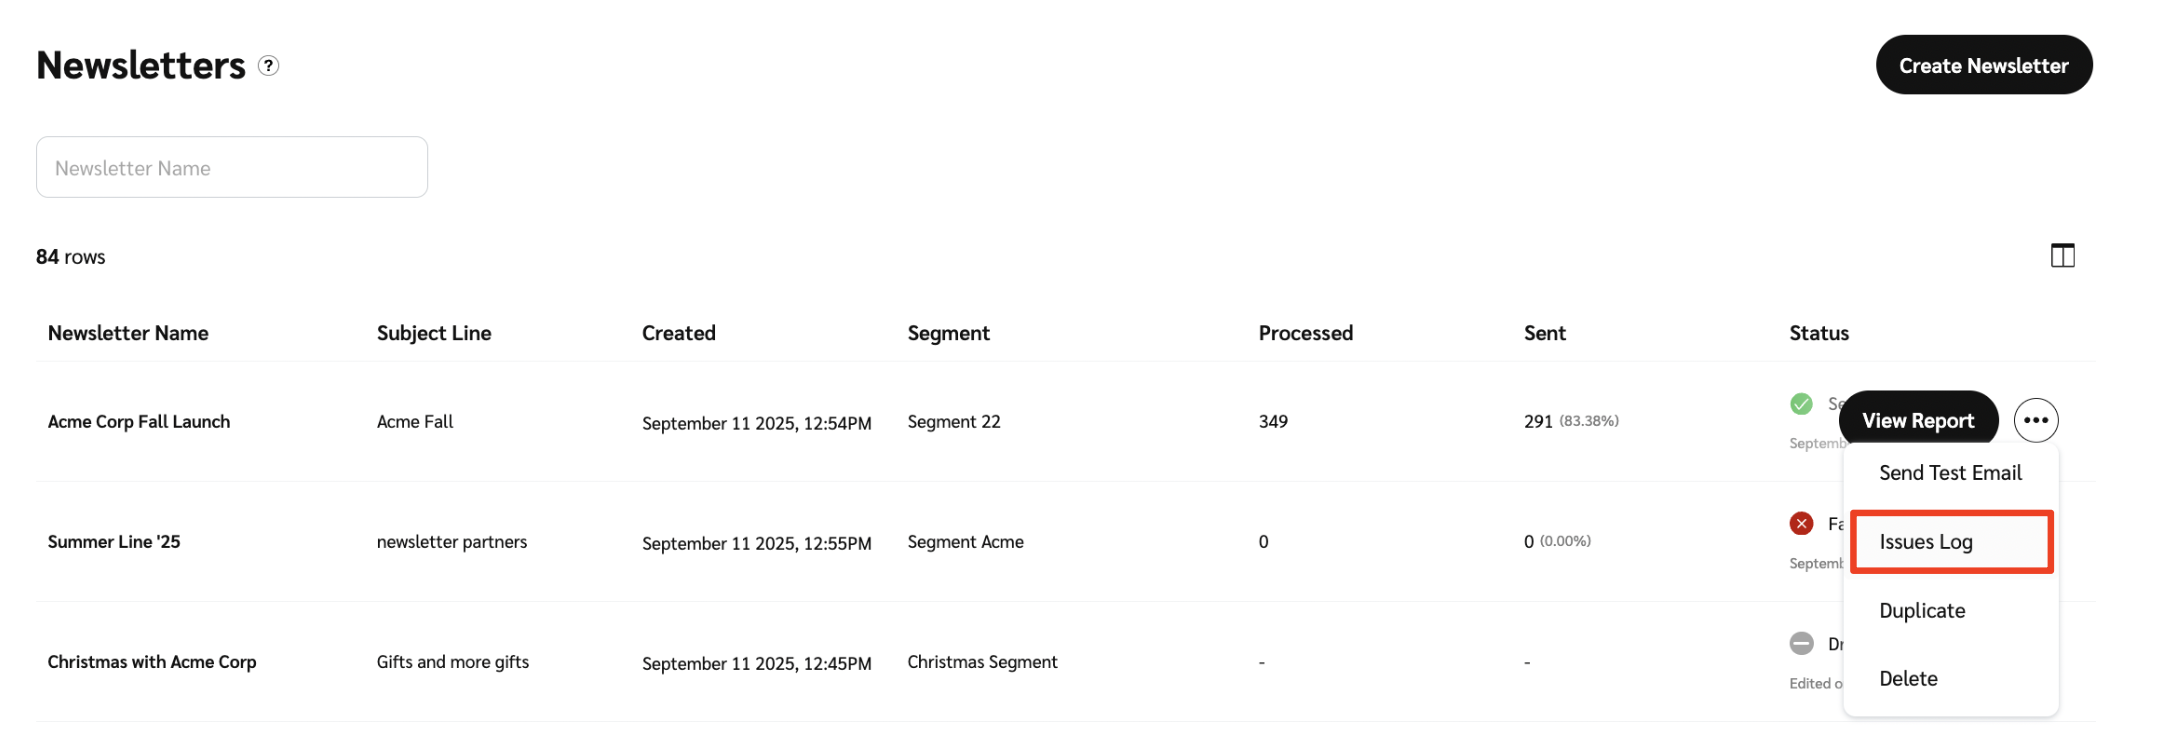Click the three-dots more options button
This screenshot has width=2160, height=742.
[x=2035, y=421]
